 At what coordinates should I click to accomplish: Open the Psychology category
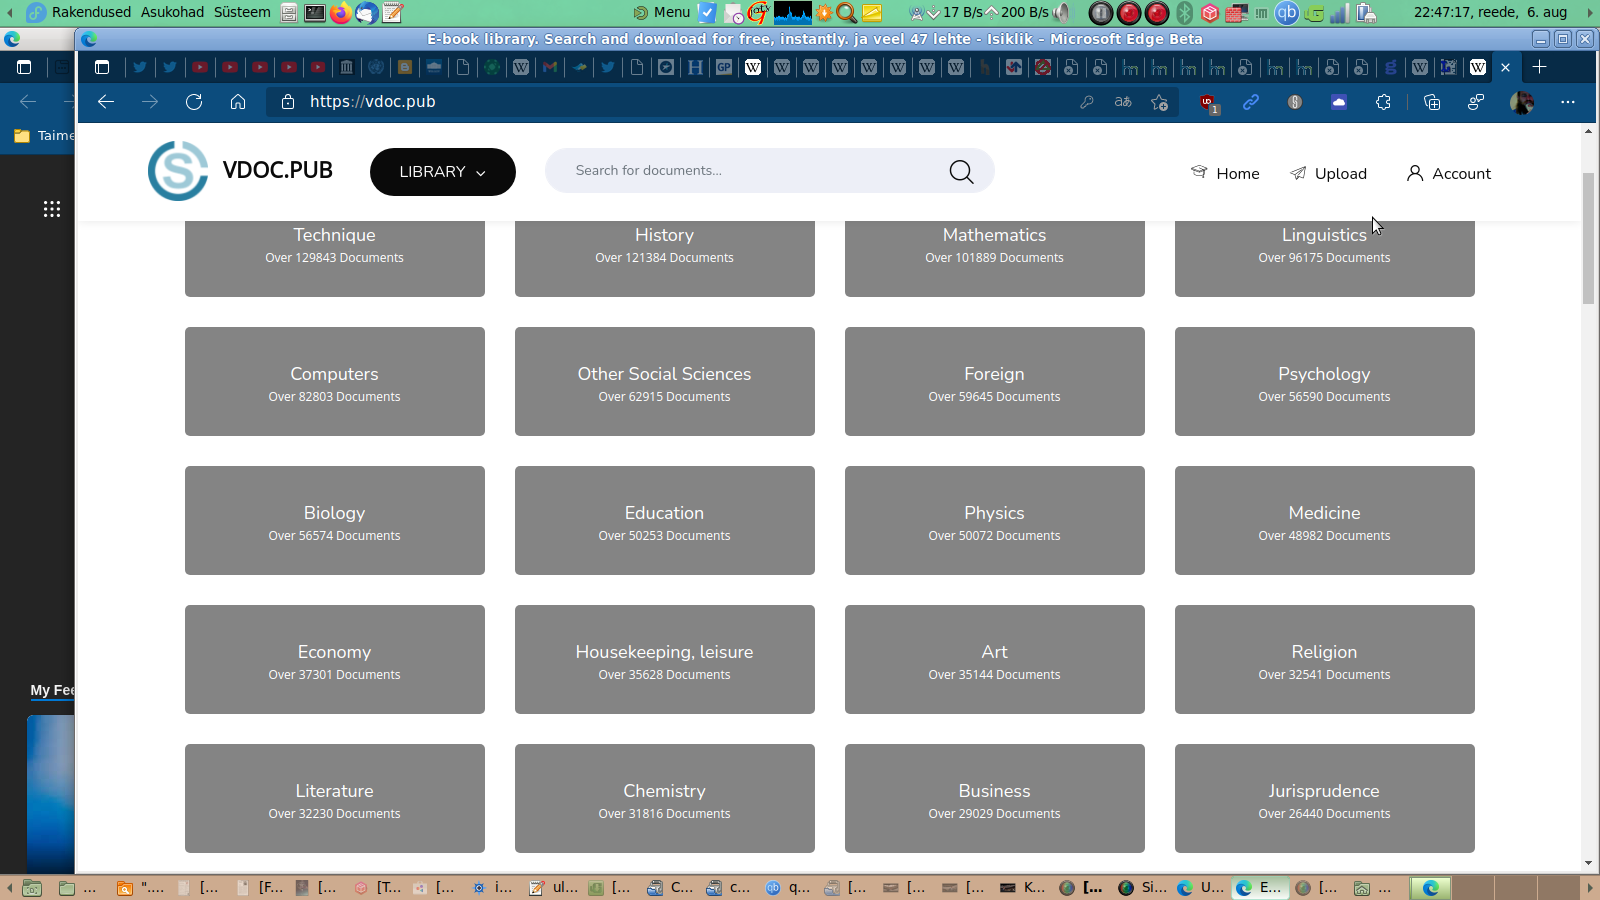[x=1325, y=382]
